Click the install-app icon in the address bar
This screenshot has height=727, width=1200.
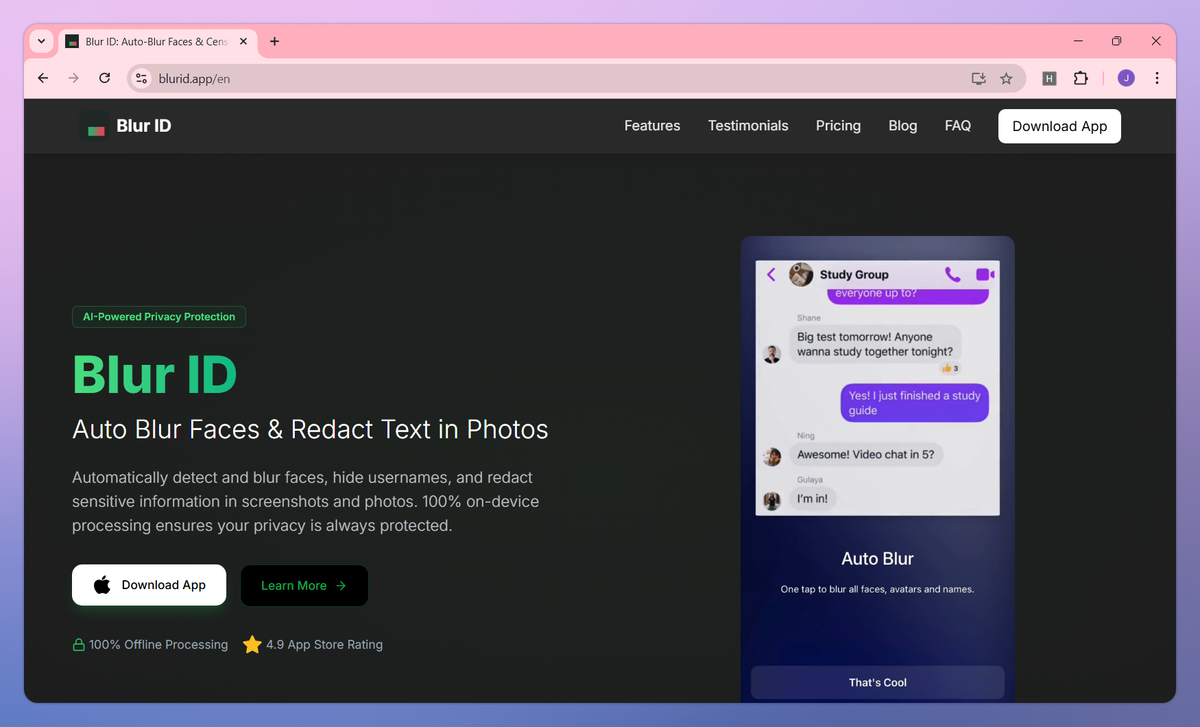(977, 77)
